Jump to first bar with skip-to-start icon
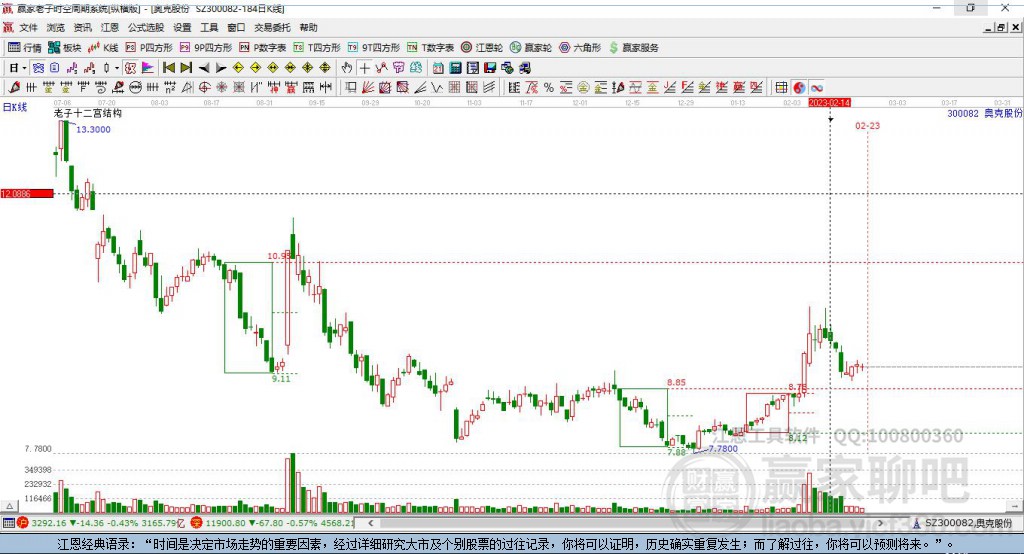Viewport: 1024px width, 554px height. click(168, 68)
